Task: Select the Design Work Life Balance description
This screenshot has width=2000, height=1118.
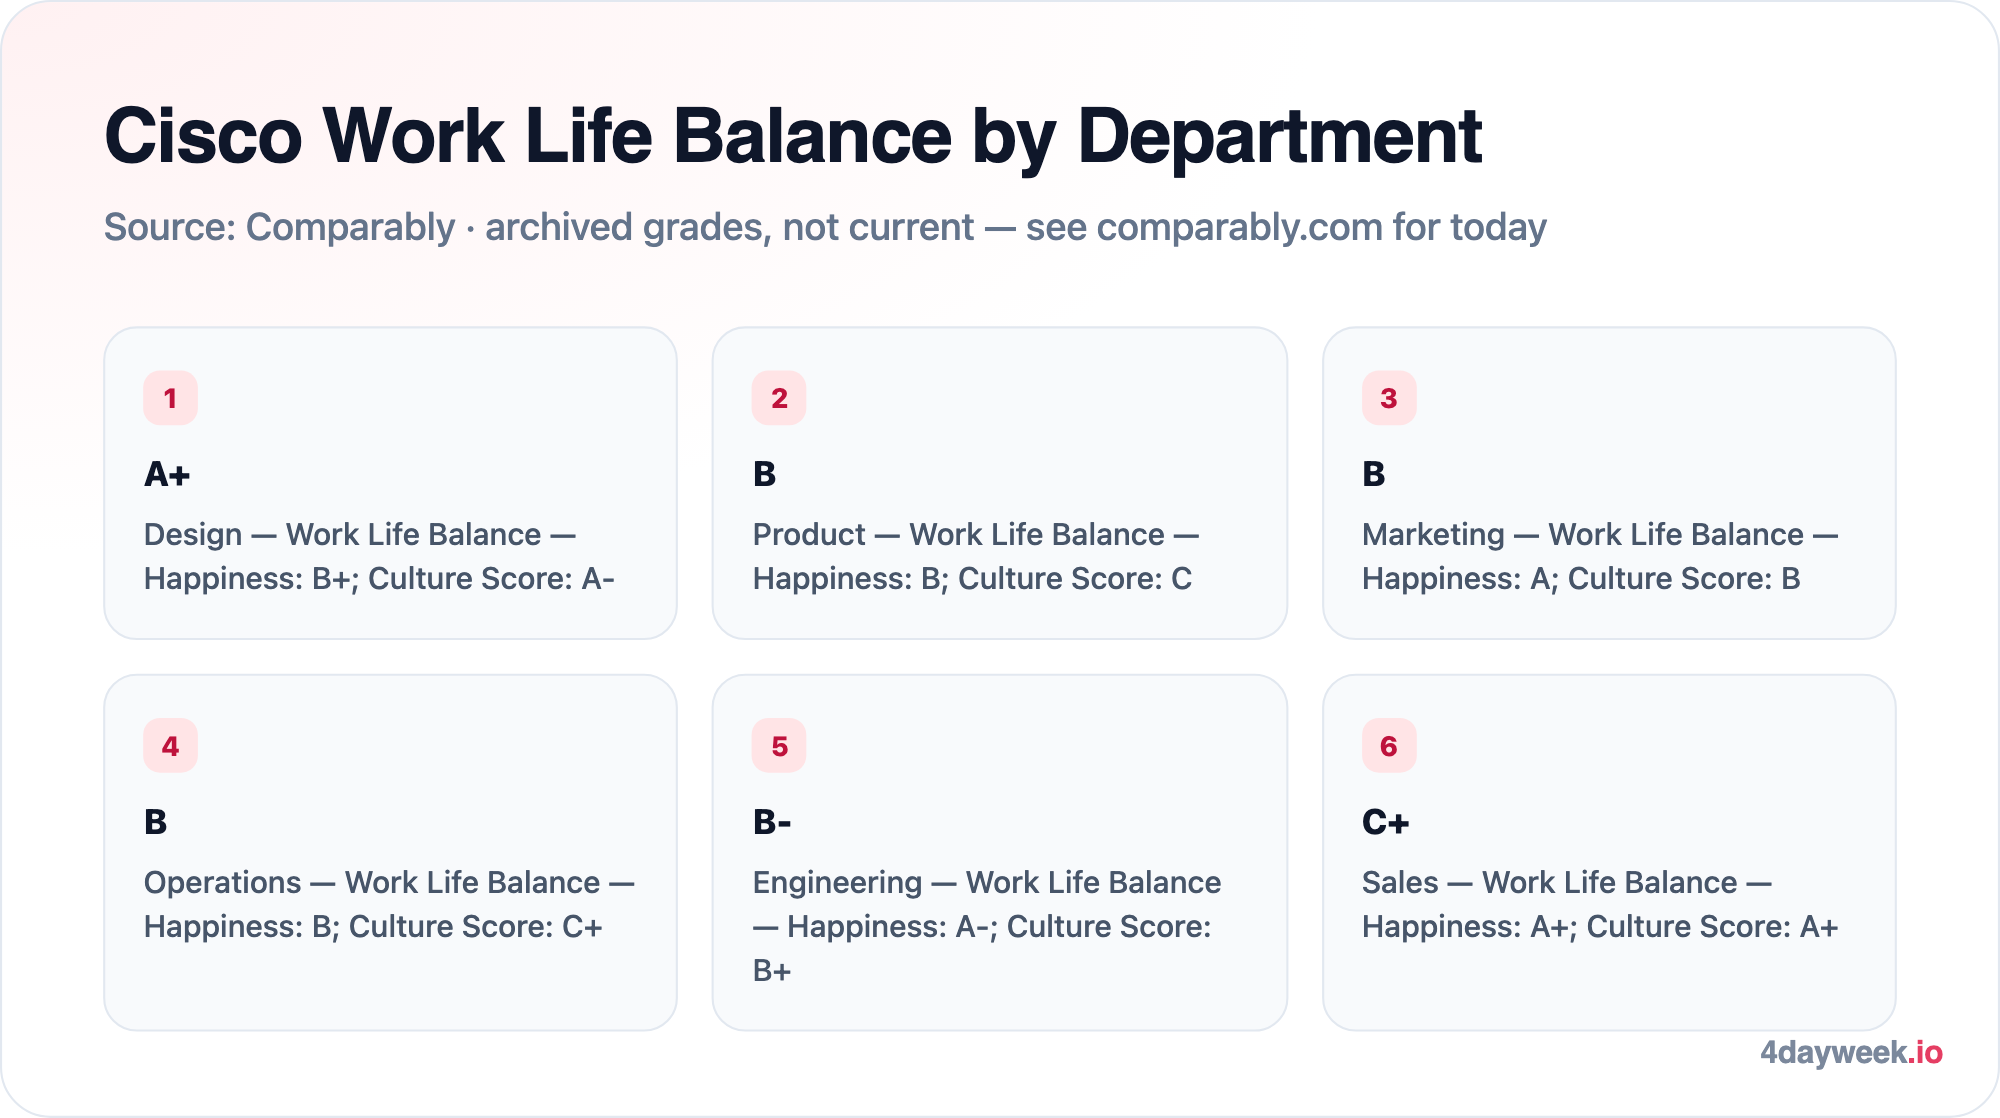Action: 380,556
